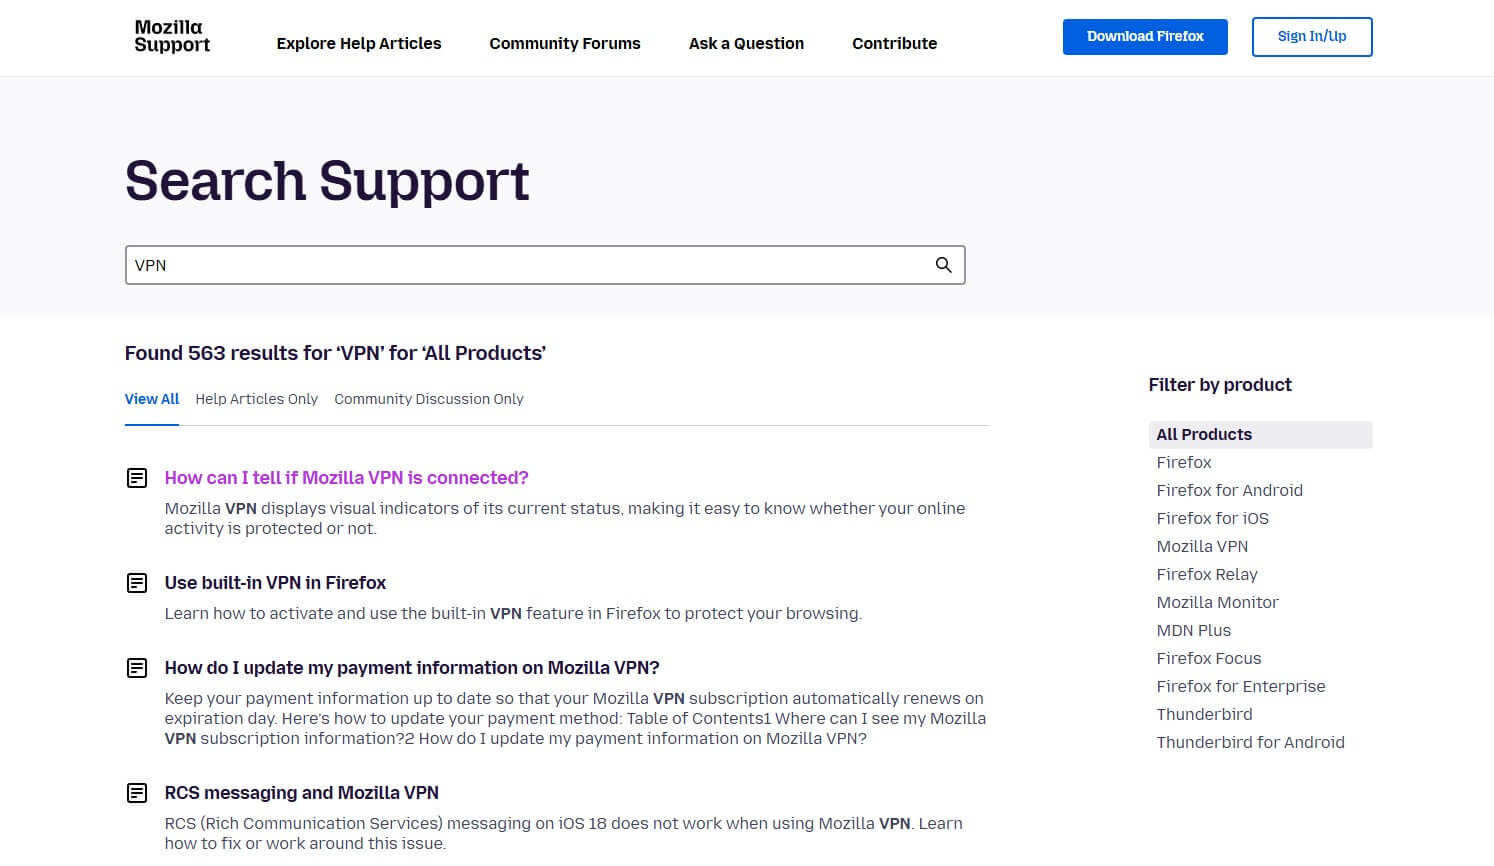1494x866 pixels.
Task: Click the Download Firefox button
Action: click(x=1145, y=36)
